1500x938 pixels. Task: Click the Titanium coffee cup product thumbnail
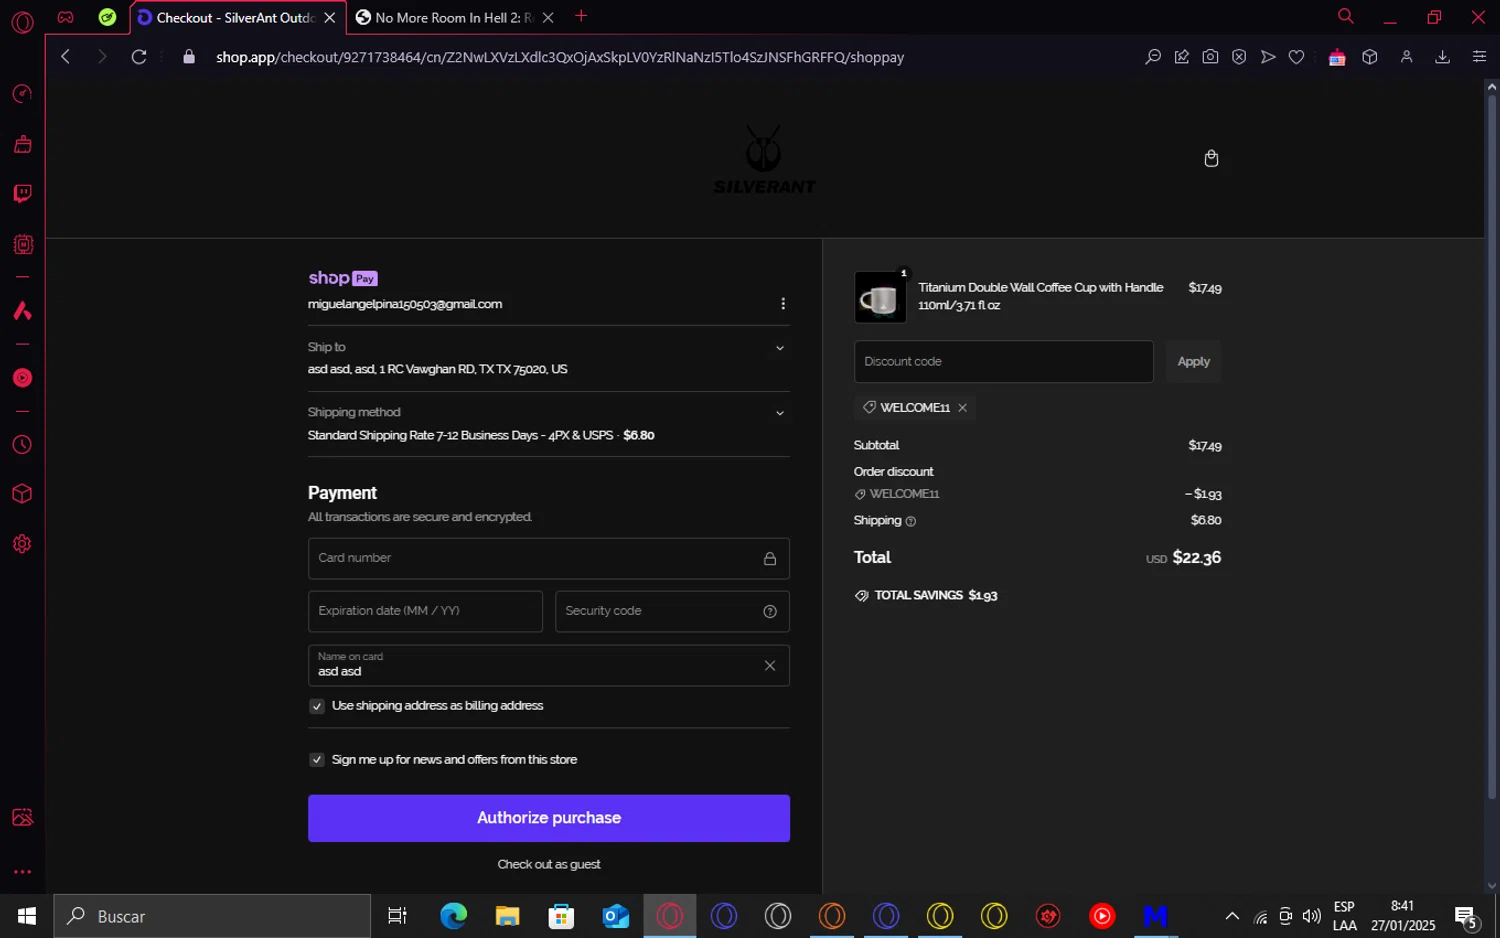(880, 298)
